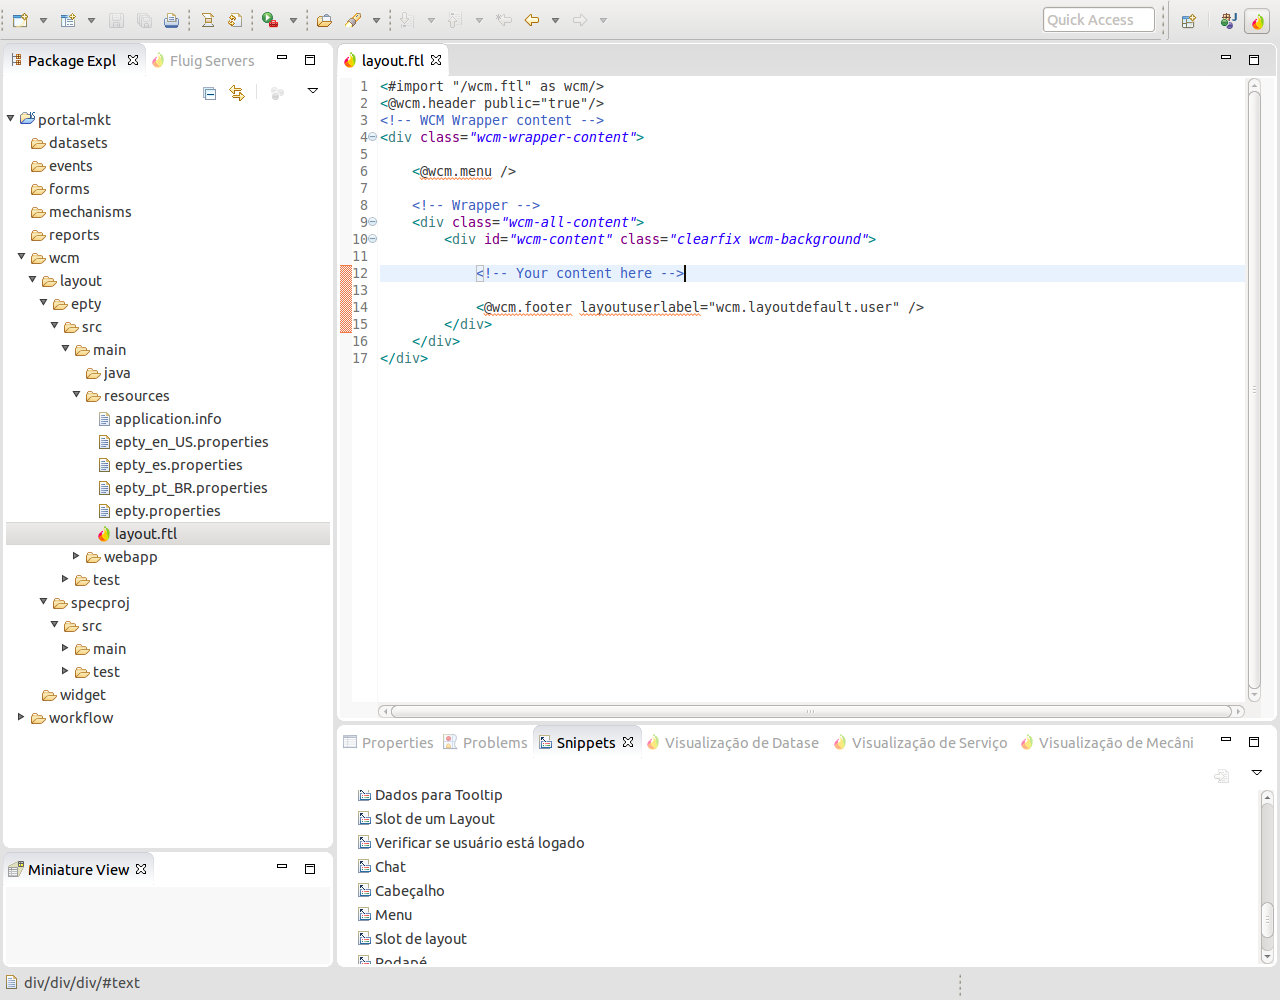
Task: Click the Open Perspective icon
Action: coord(1188,21)
